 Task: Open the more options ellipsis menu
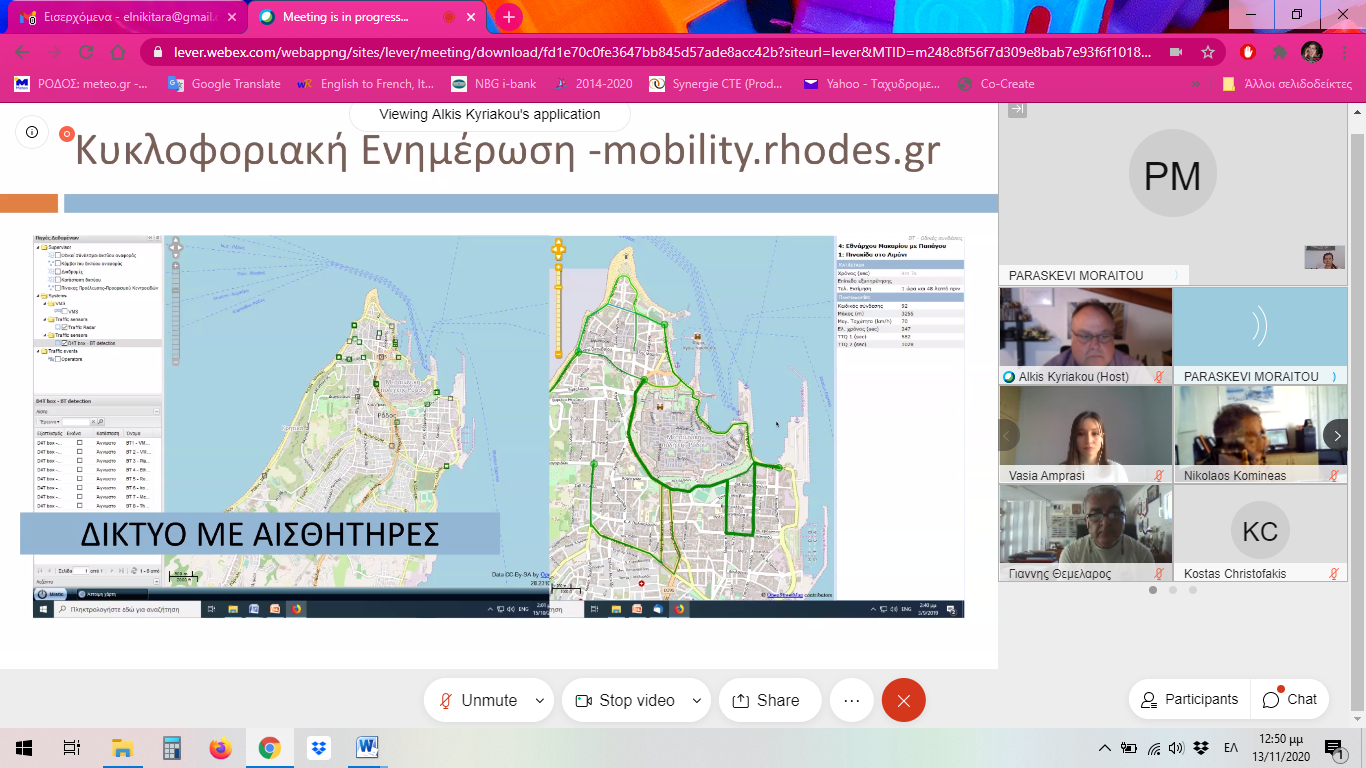[851, 700]
